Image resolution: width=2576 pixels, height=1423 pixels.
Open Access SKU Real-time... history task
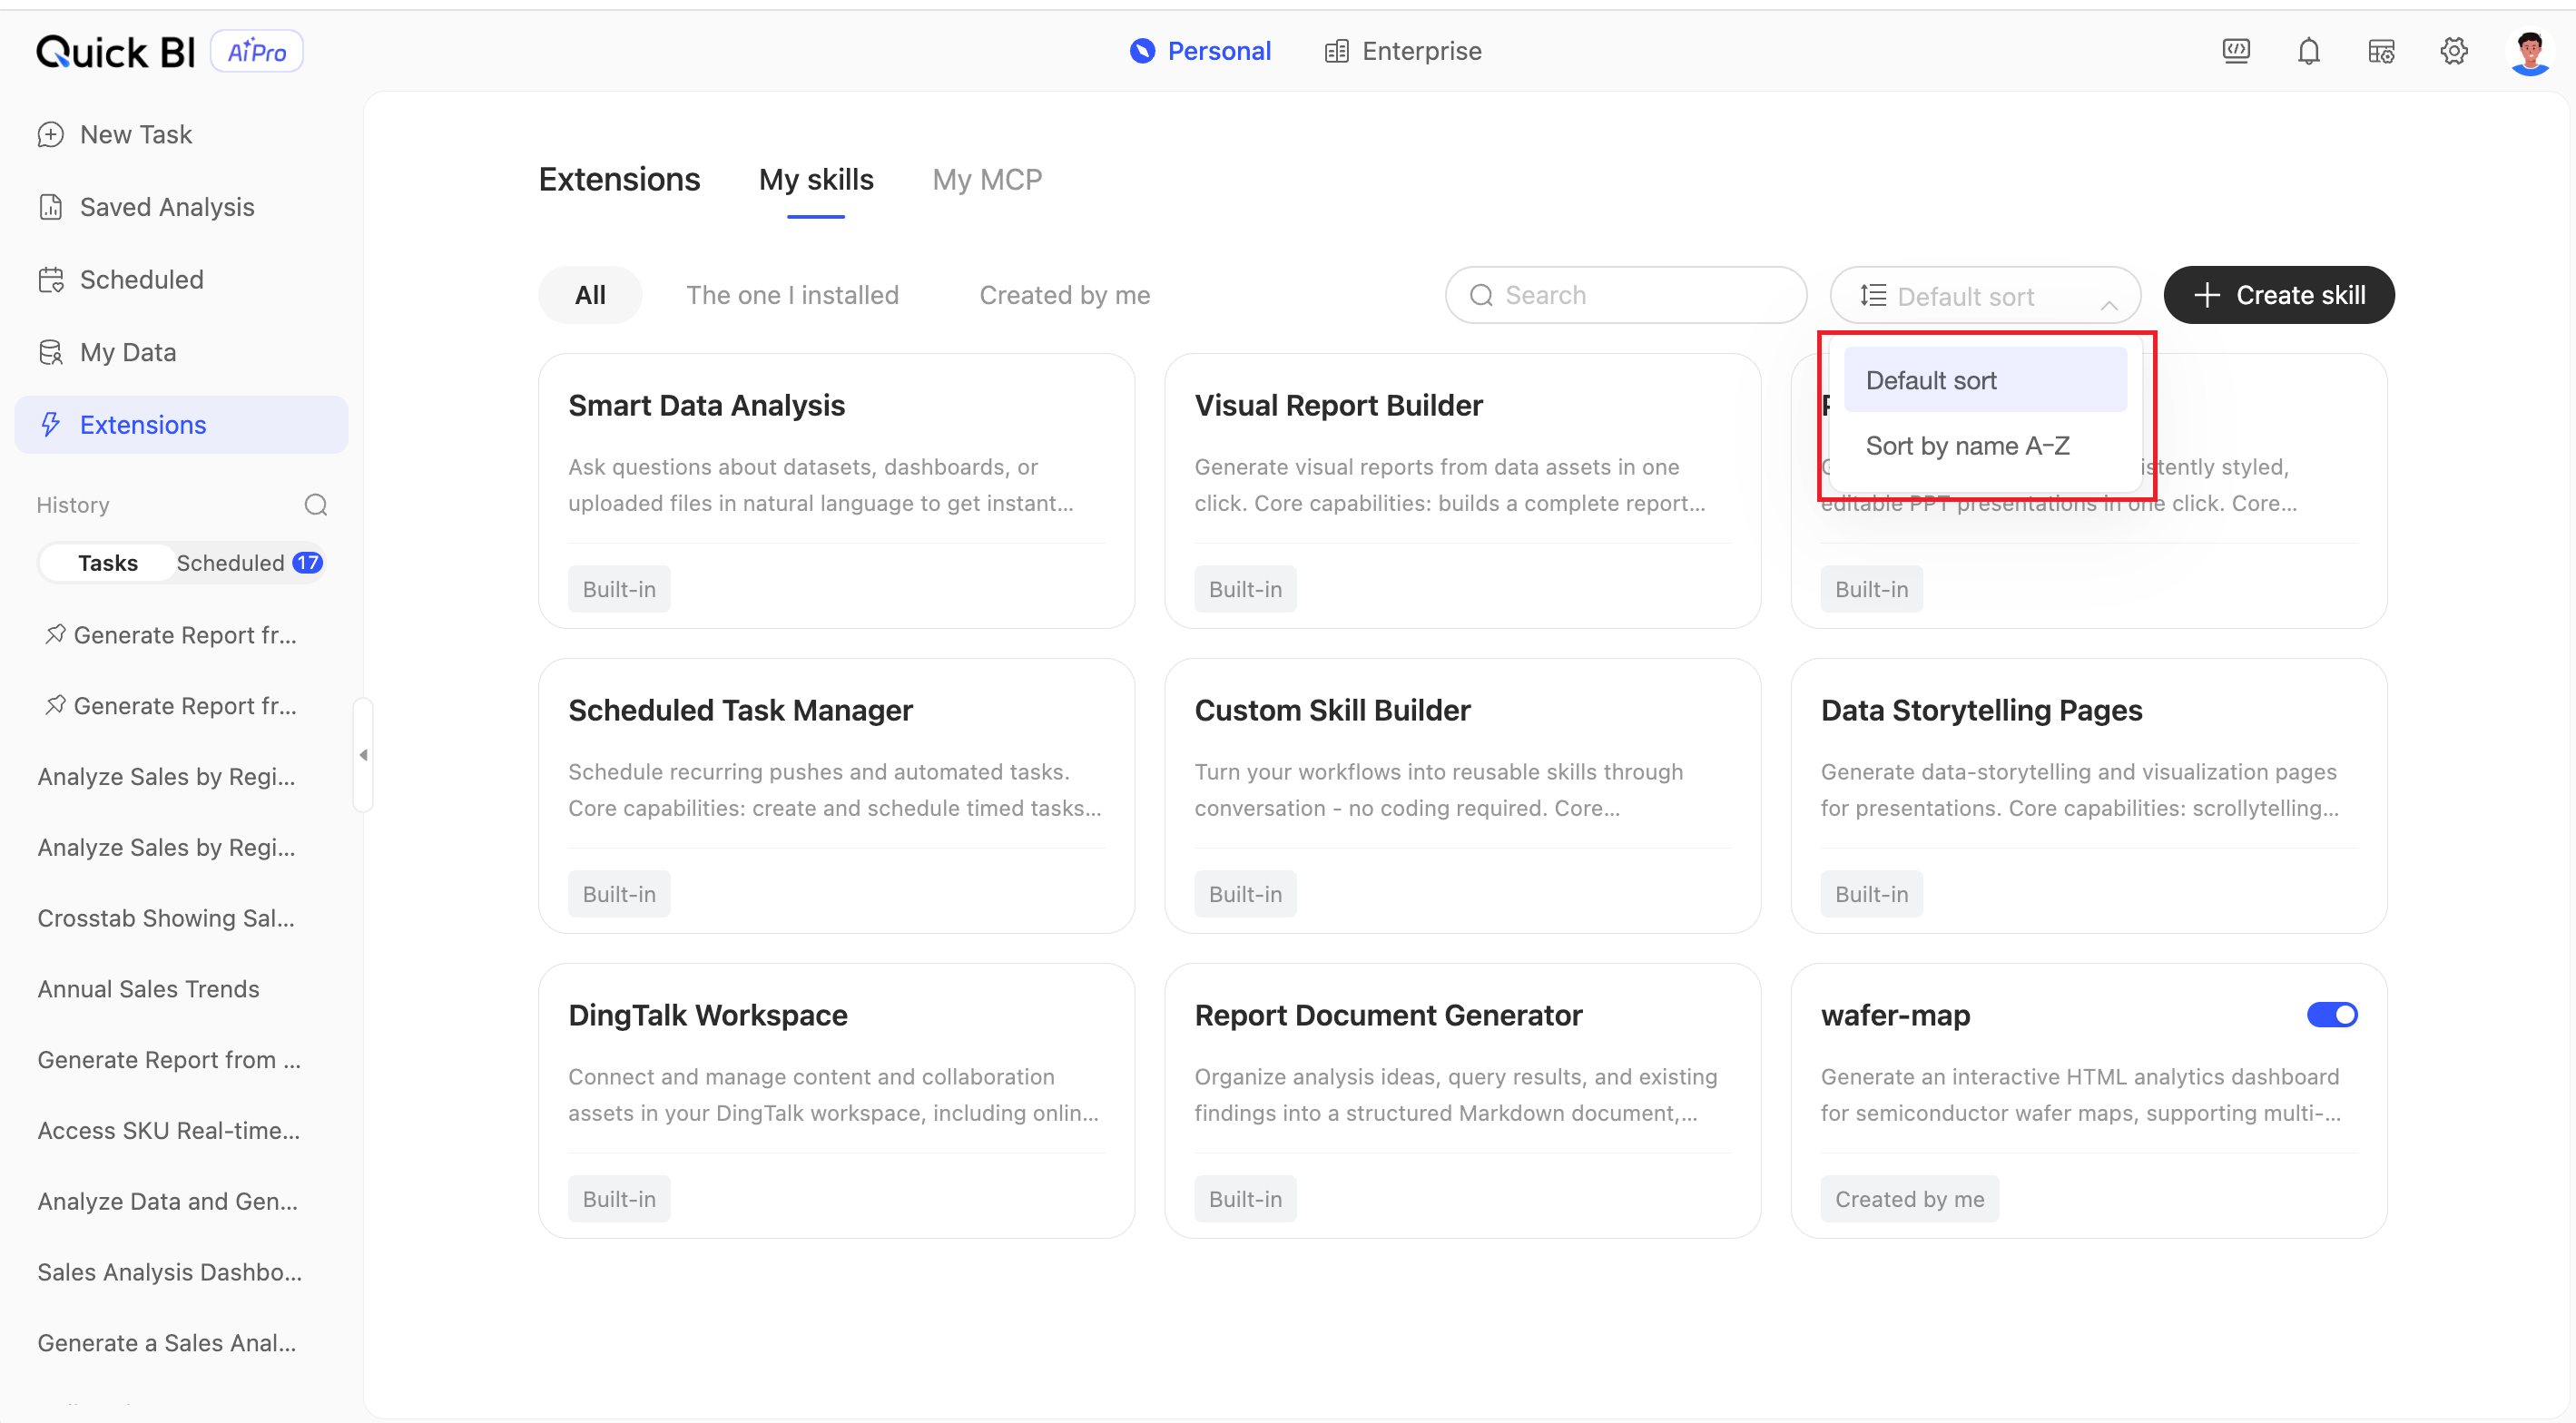pos(169,1130)
